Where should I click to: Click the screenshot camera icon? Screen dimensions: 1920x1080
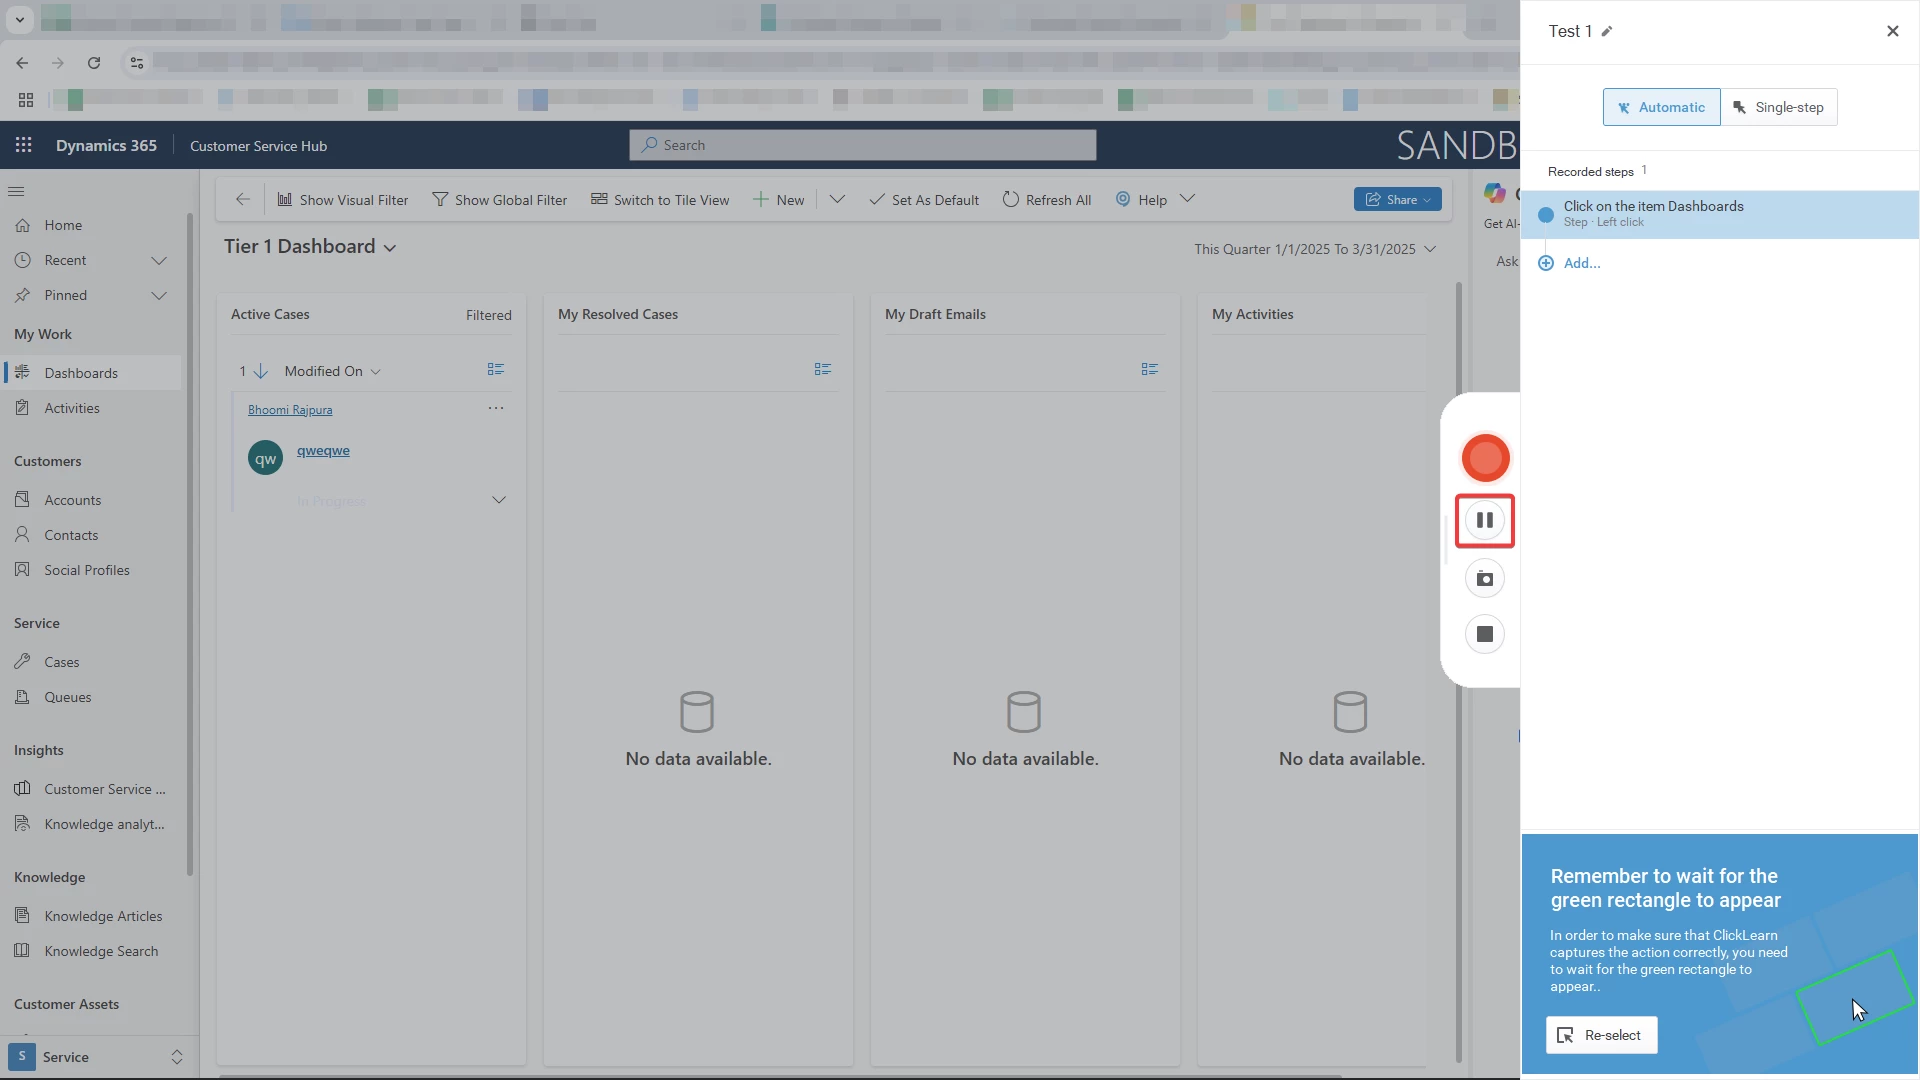pos(1485,579)
